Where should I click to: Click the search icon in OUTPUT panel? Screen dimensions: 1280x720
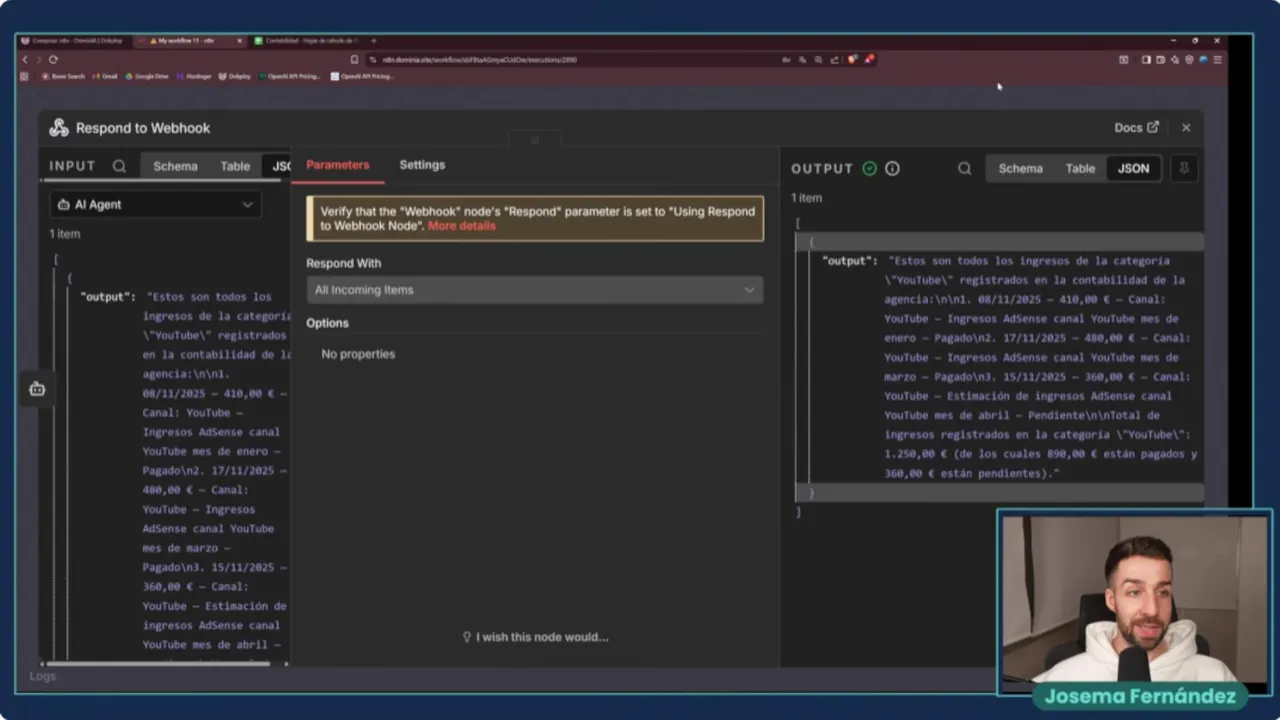965,168
